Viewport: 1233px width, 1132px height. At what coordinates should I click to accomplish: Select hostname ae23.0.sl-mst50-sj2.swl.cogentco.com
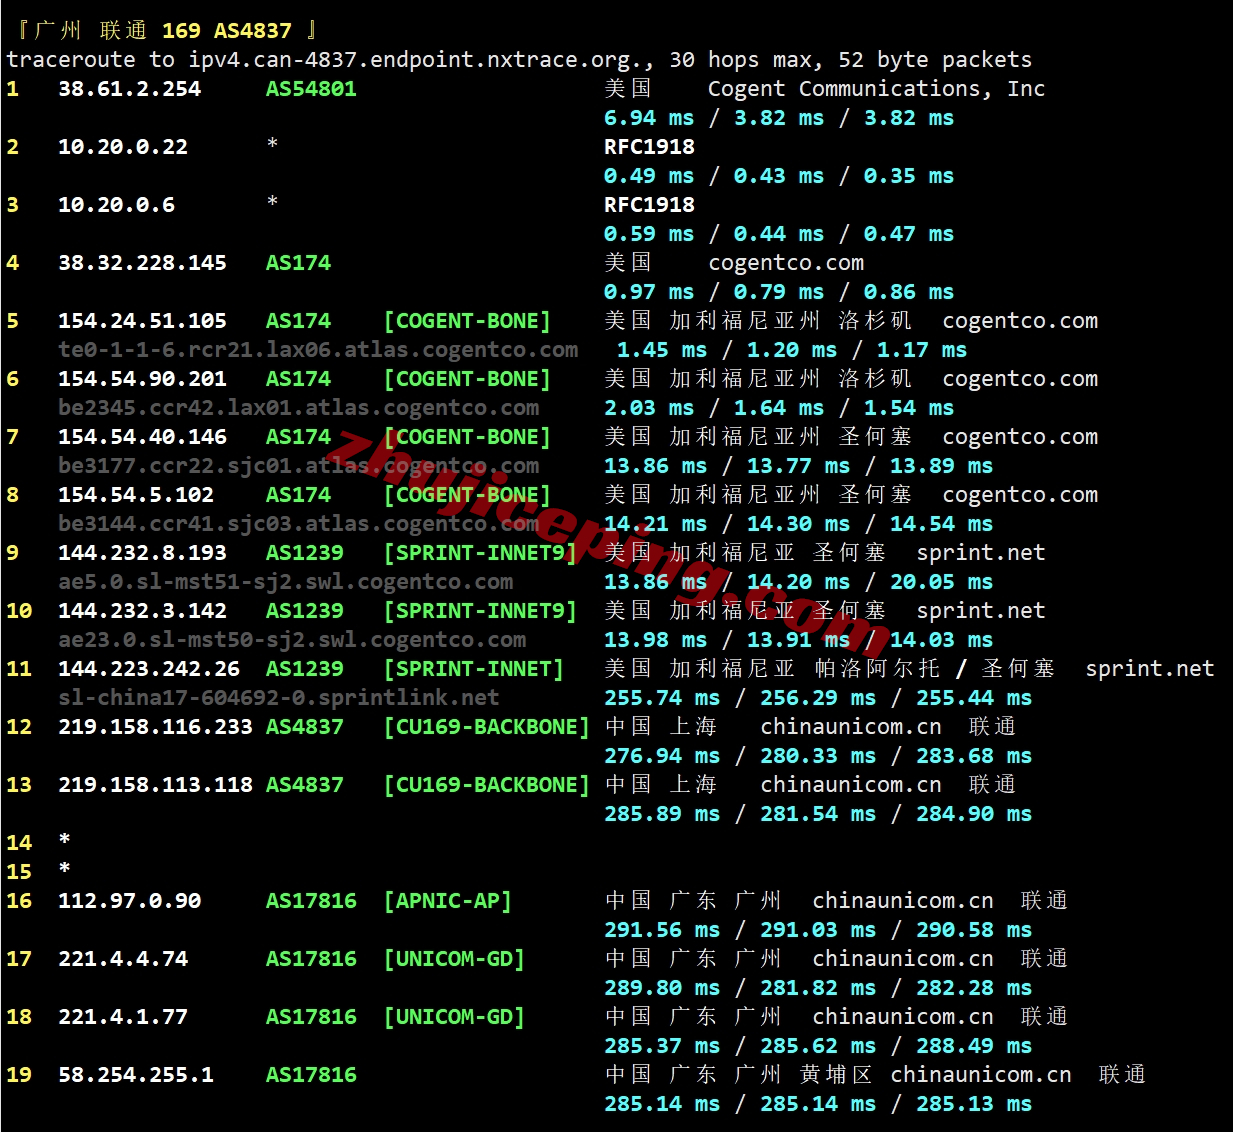292,640
